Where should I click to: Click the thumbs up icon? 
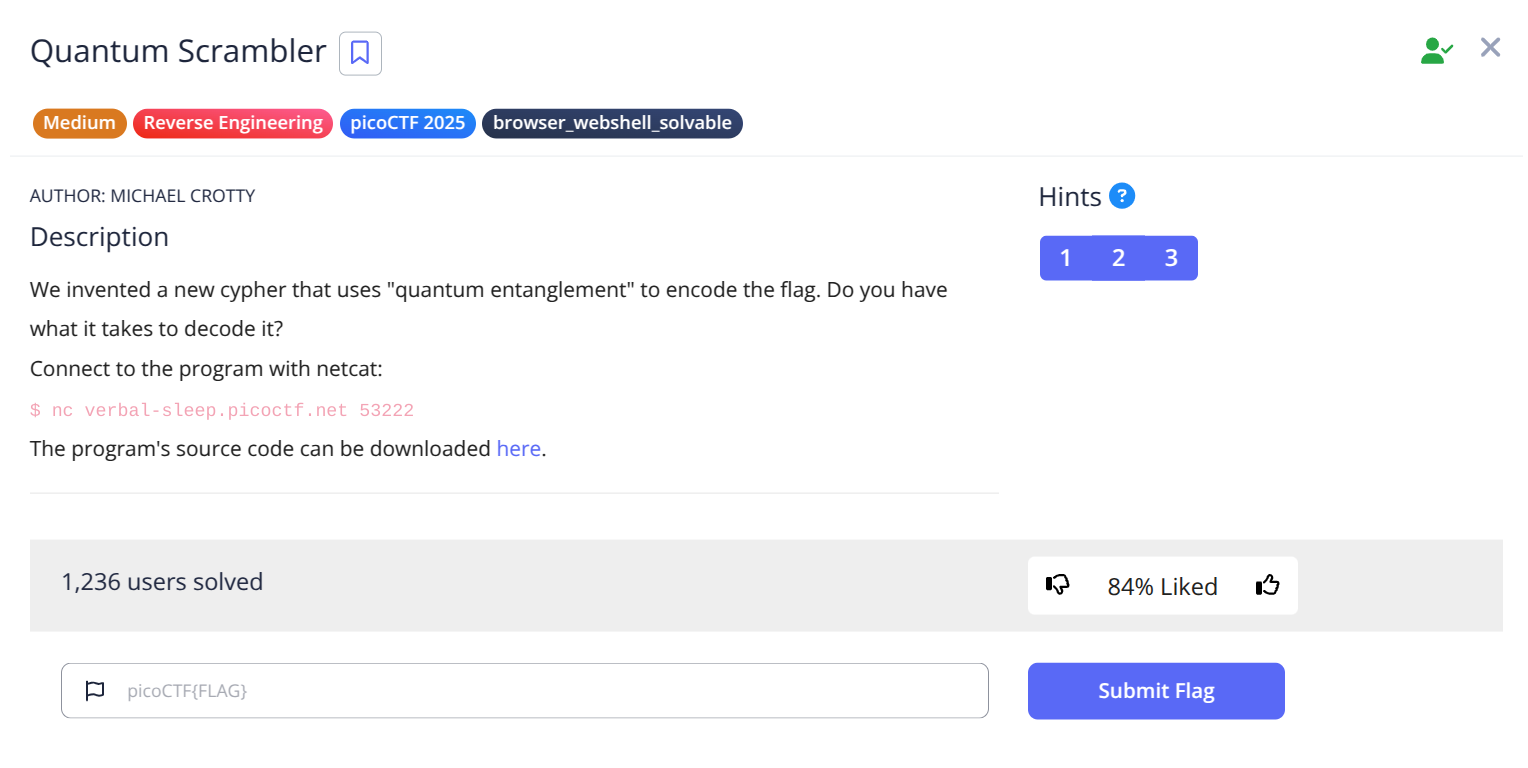(1267, 585)
